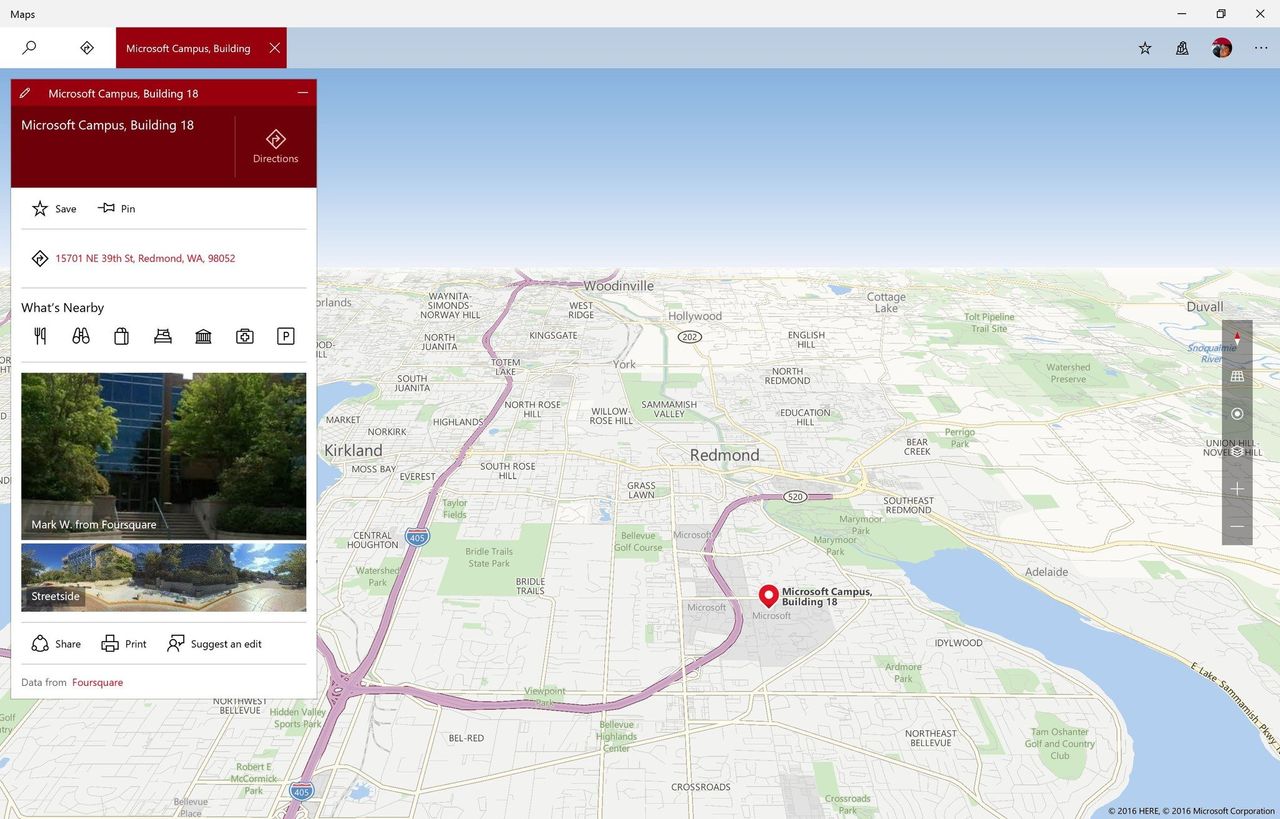The image size is (1280, 819).
Task: Click the Kirkland city label
Action: click(353, 451)
